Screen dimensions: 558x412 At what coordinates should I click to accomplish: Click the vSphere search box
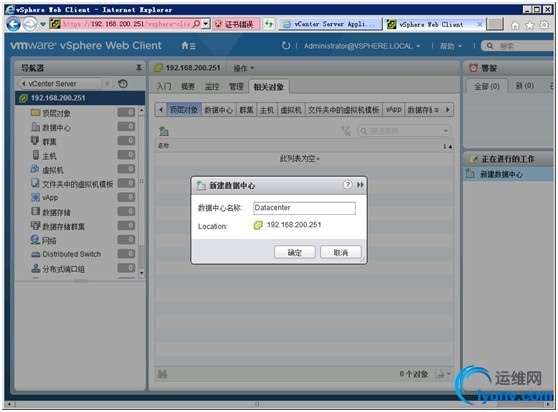point(518,46)
